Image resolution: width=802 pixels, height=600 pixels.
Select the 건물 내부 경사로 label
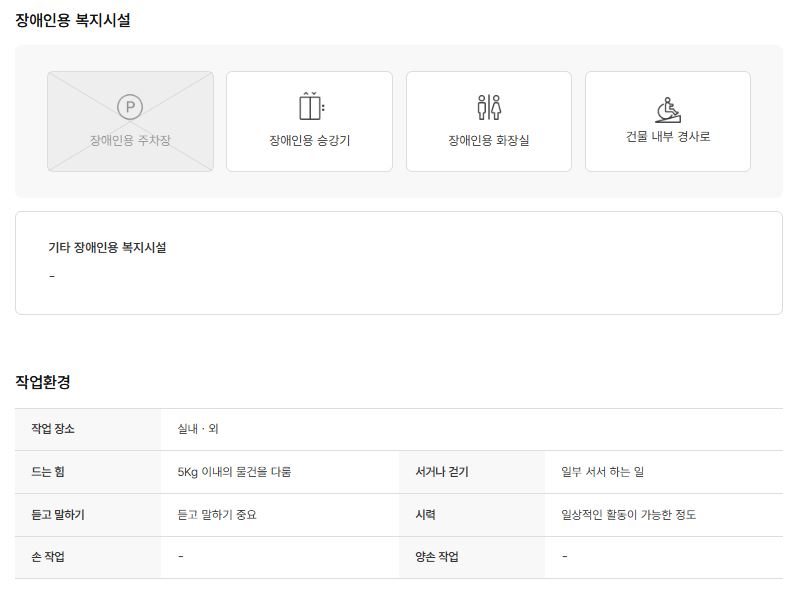coord(668,137)
